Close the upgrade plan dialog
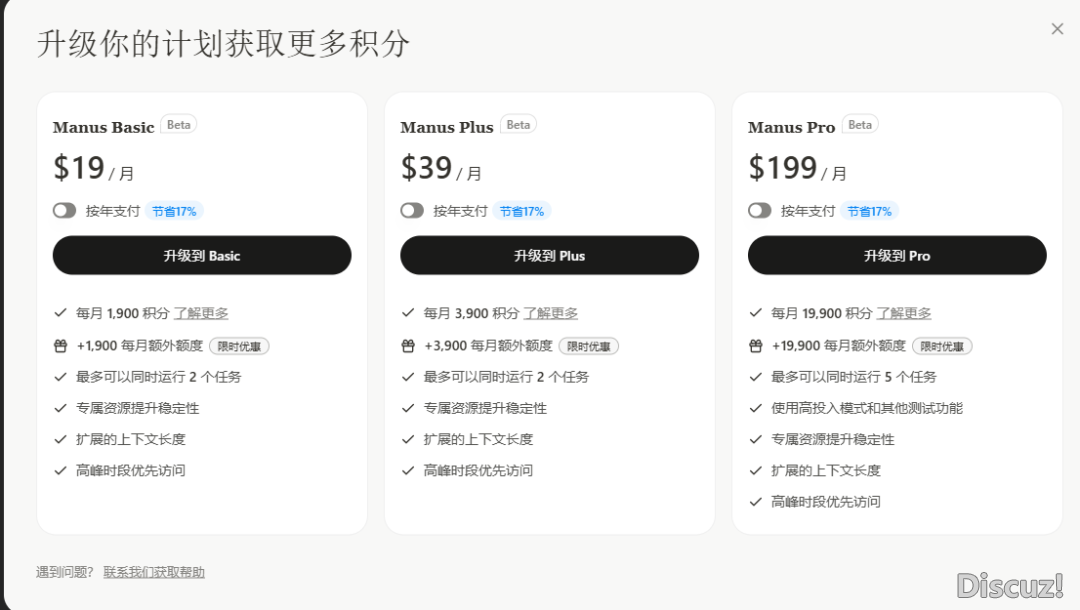 click(1057, 29)
